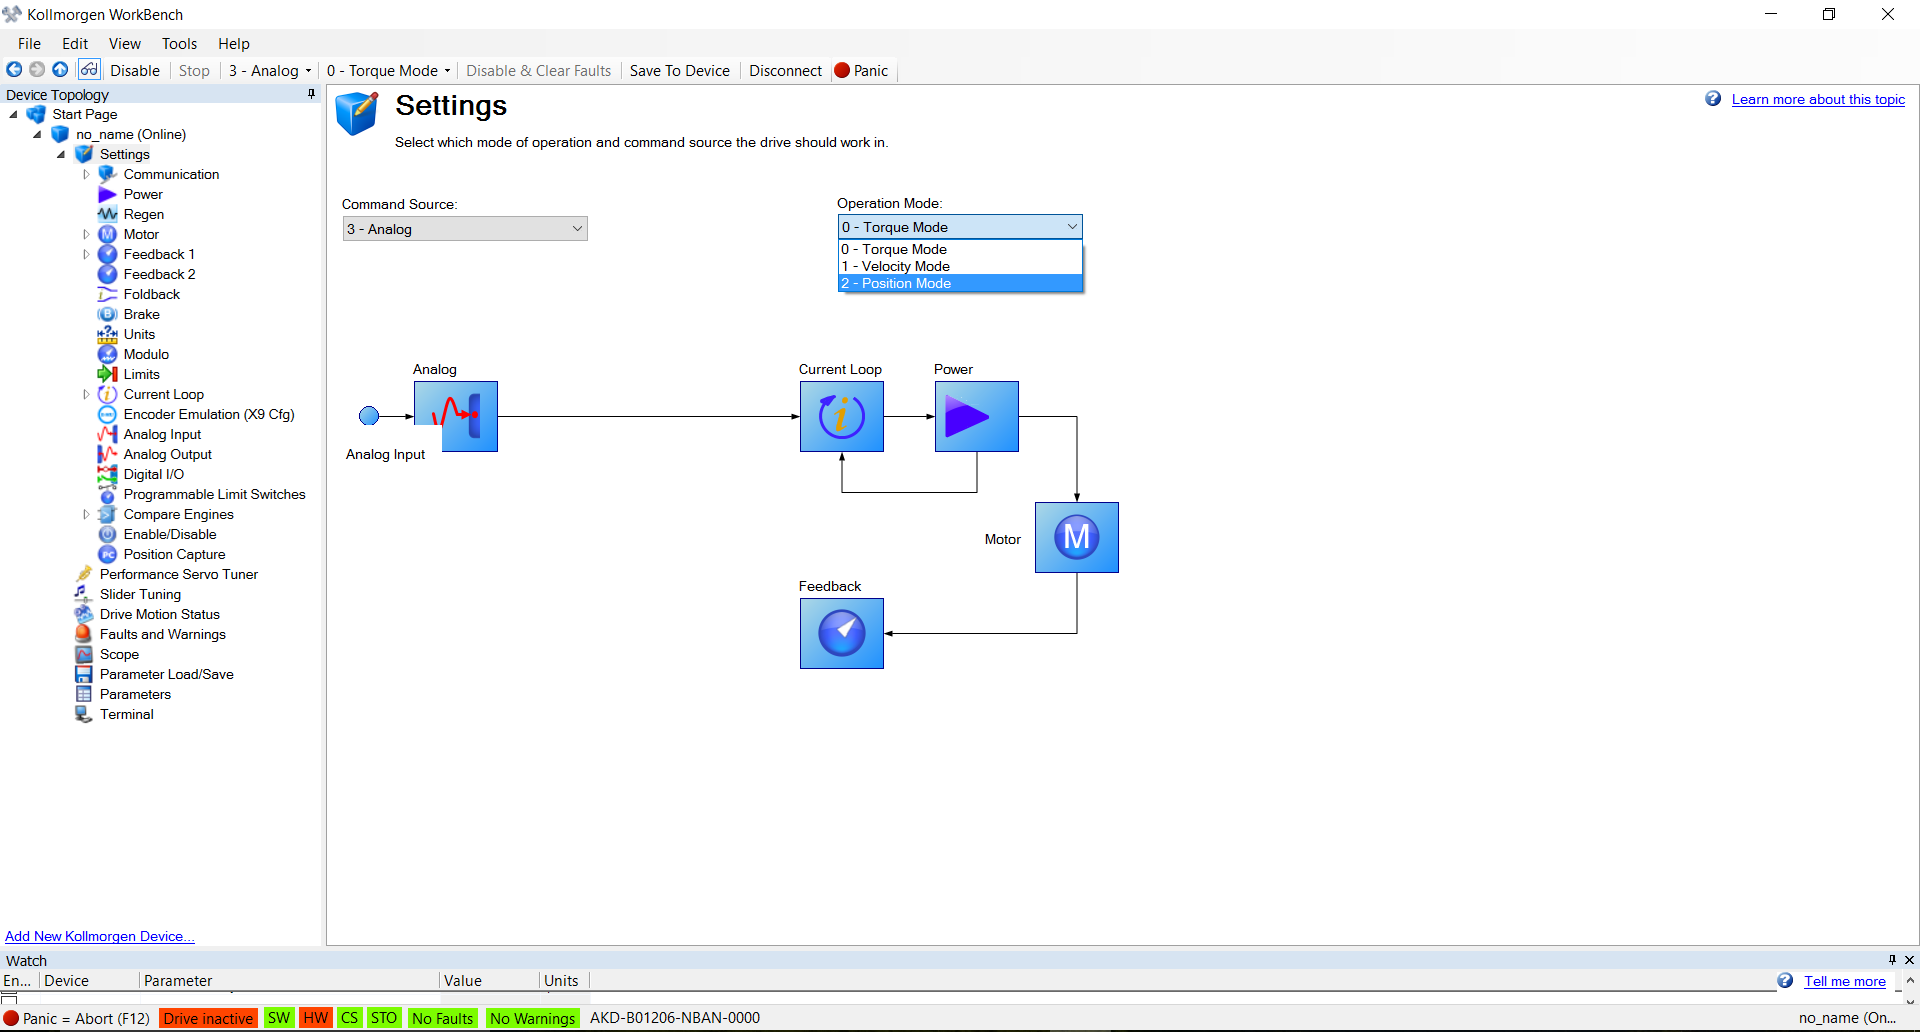Open the Motor diagram block
The width and height of the screenshot is (1920, 1032).
pos(1077,537)
